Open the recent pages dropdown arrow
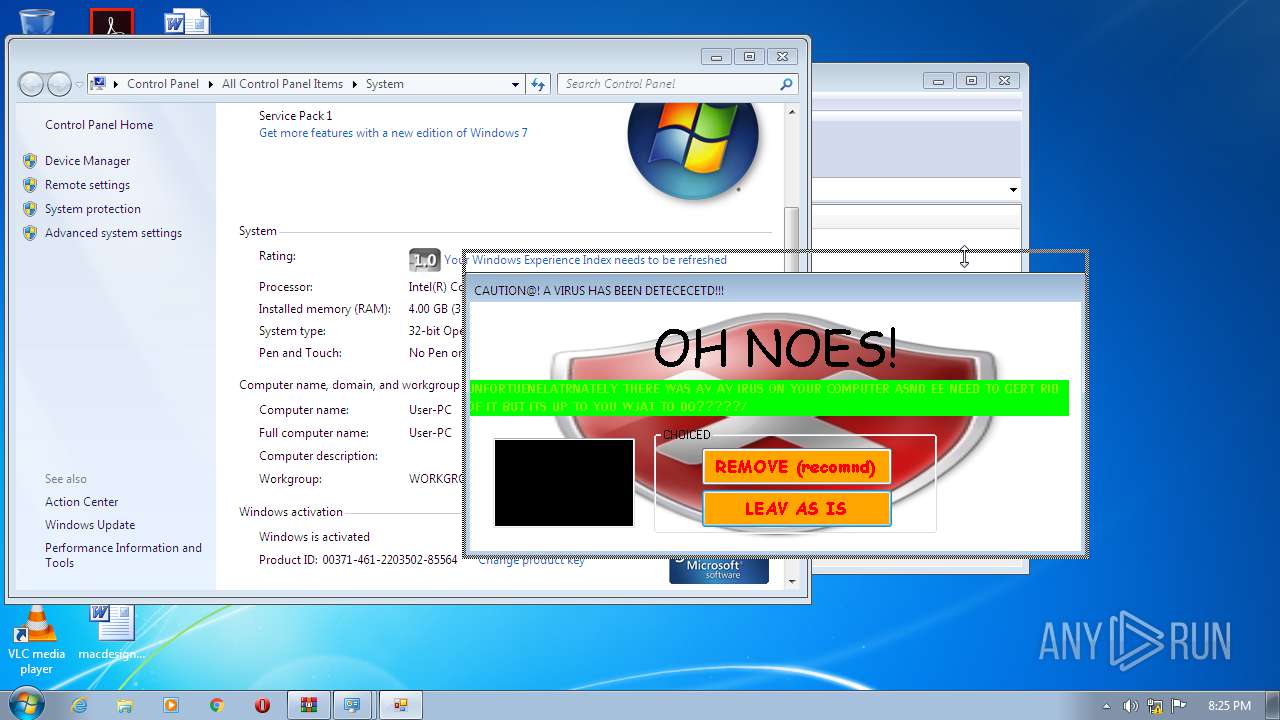This screenshot has width=1280, height=720. (x=79, y=85)
